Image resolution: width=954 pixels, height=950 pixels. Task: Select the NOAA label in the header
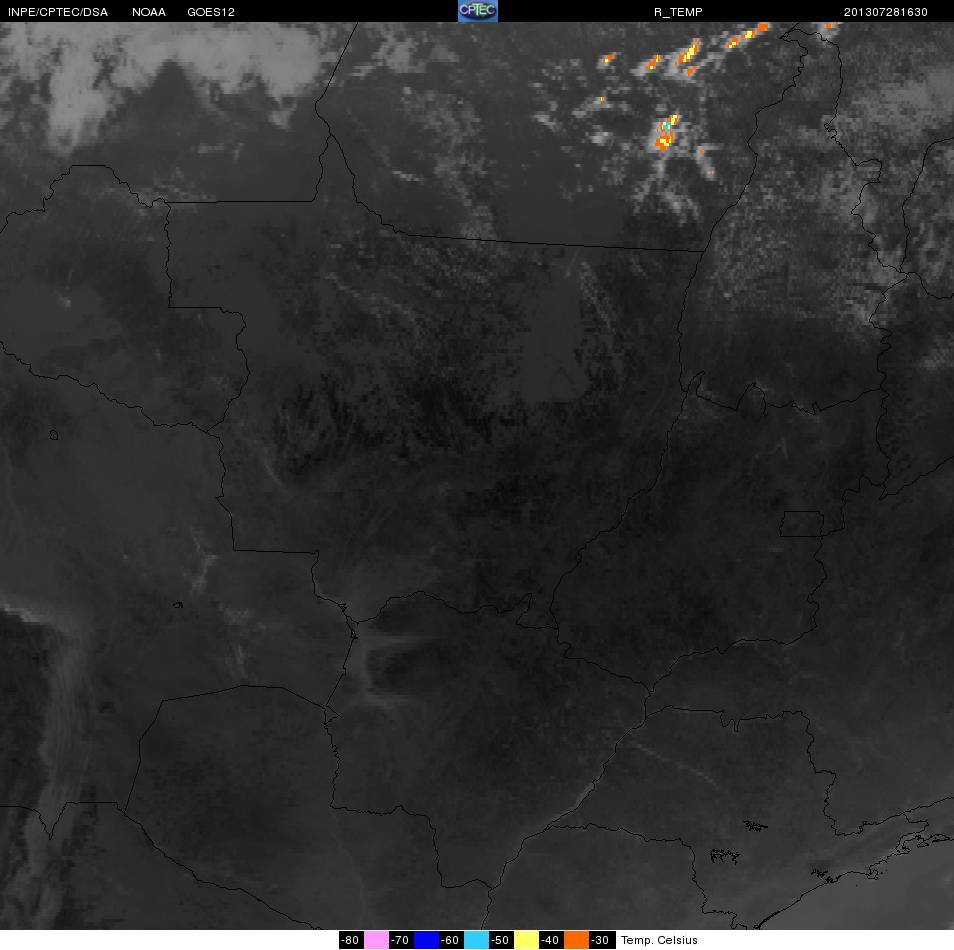coord(148,12)
